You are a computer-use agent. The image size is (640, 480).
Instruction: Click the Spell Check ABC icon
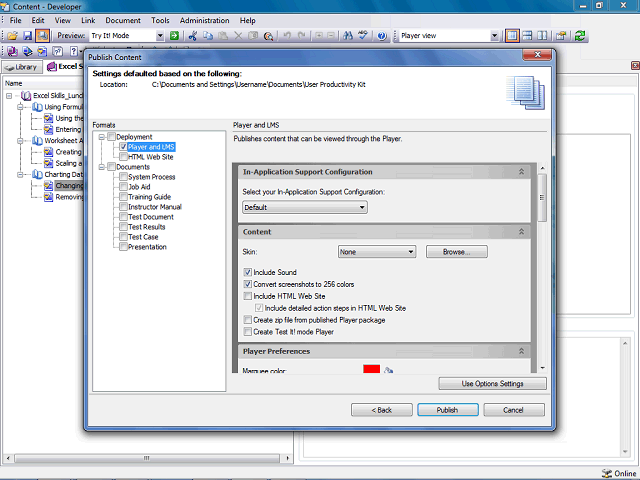(362, 36)
